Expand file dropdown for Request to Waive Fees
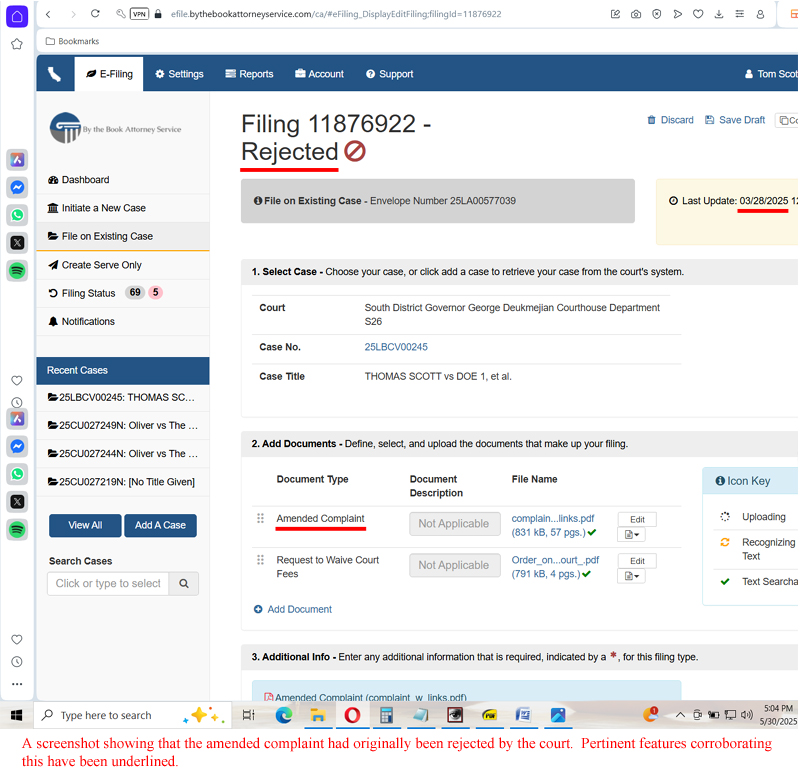800x771 pixels. pyautogui.click(x=632, y=576)
